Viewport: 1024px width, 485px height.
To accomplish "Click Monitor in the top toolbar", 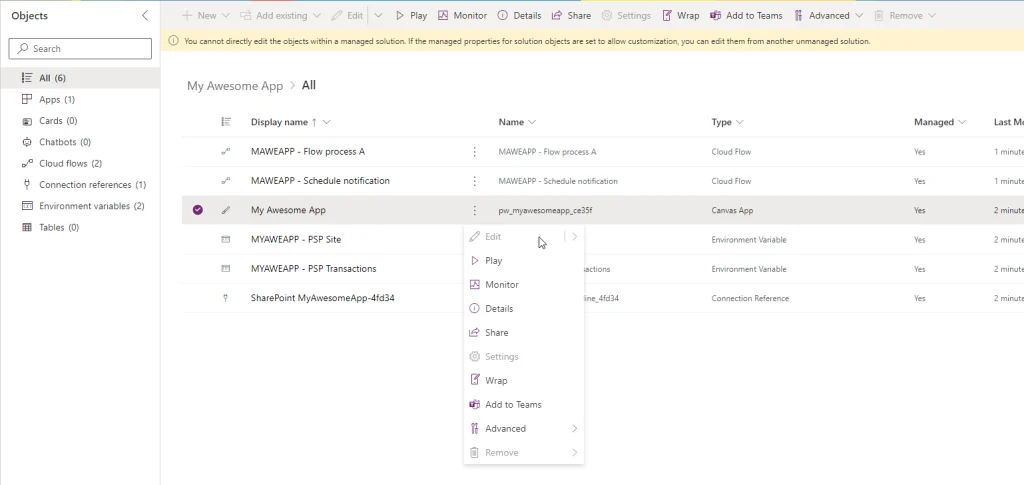I will point(462,16).
